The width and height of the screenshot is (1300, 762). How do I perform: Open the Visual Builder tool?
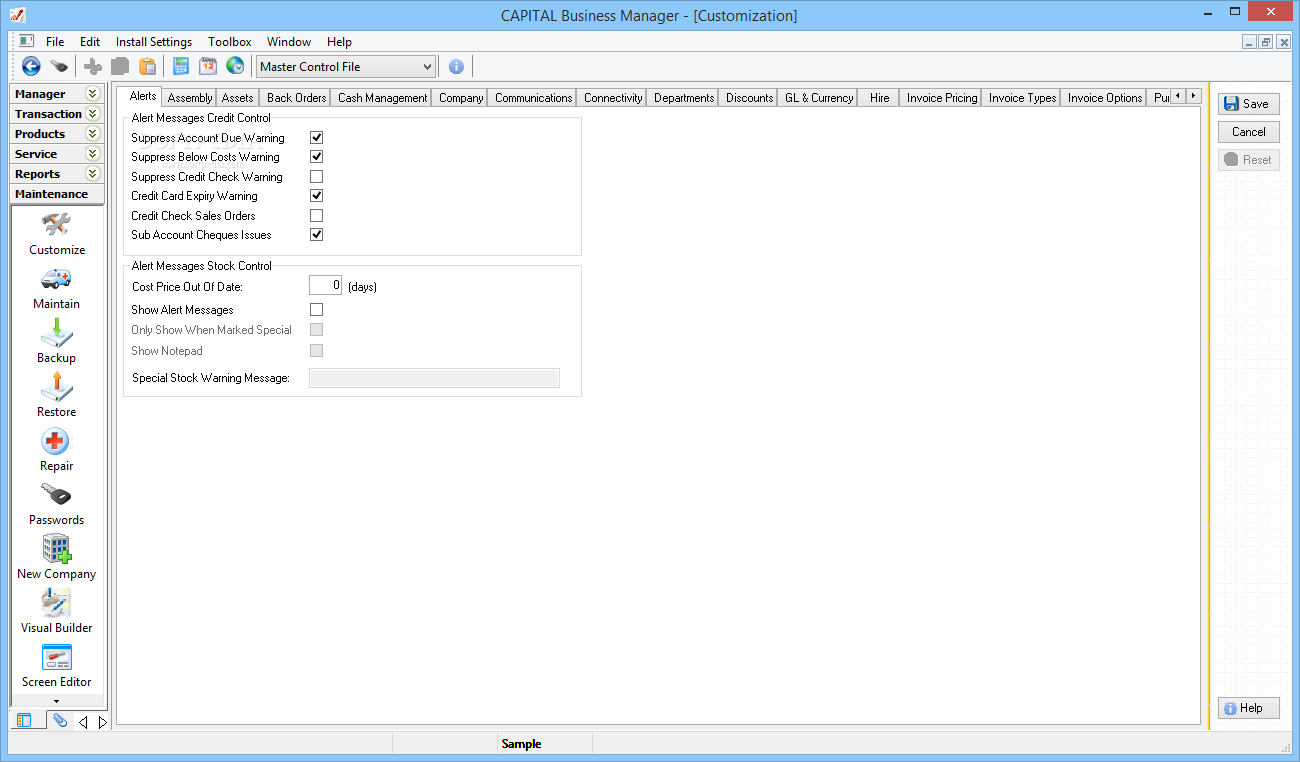pyautogui.click(x=57, y=612)
